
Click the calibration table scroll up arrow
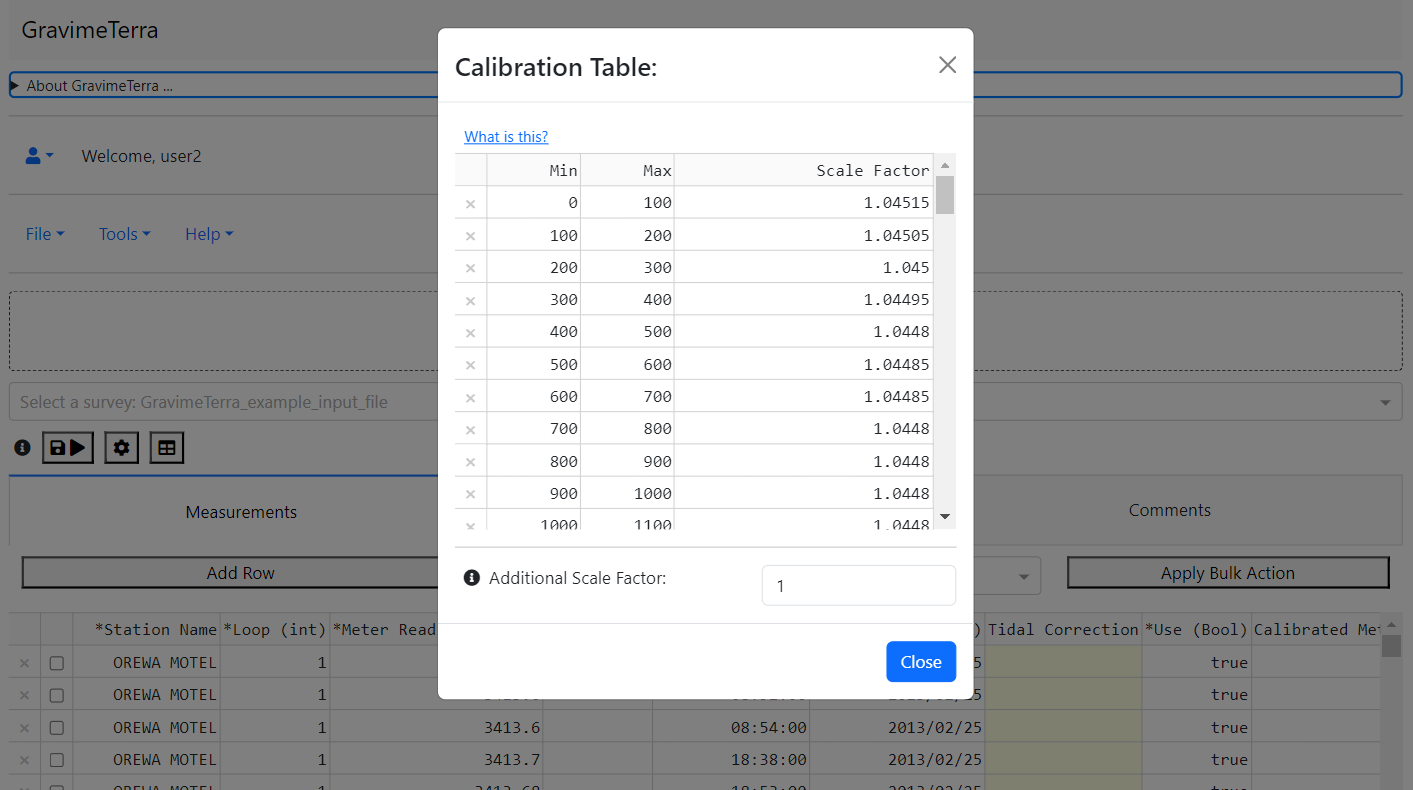945,164
